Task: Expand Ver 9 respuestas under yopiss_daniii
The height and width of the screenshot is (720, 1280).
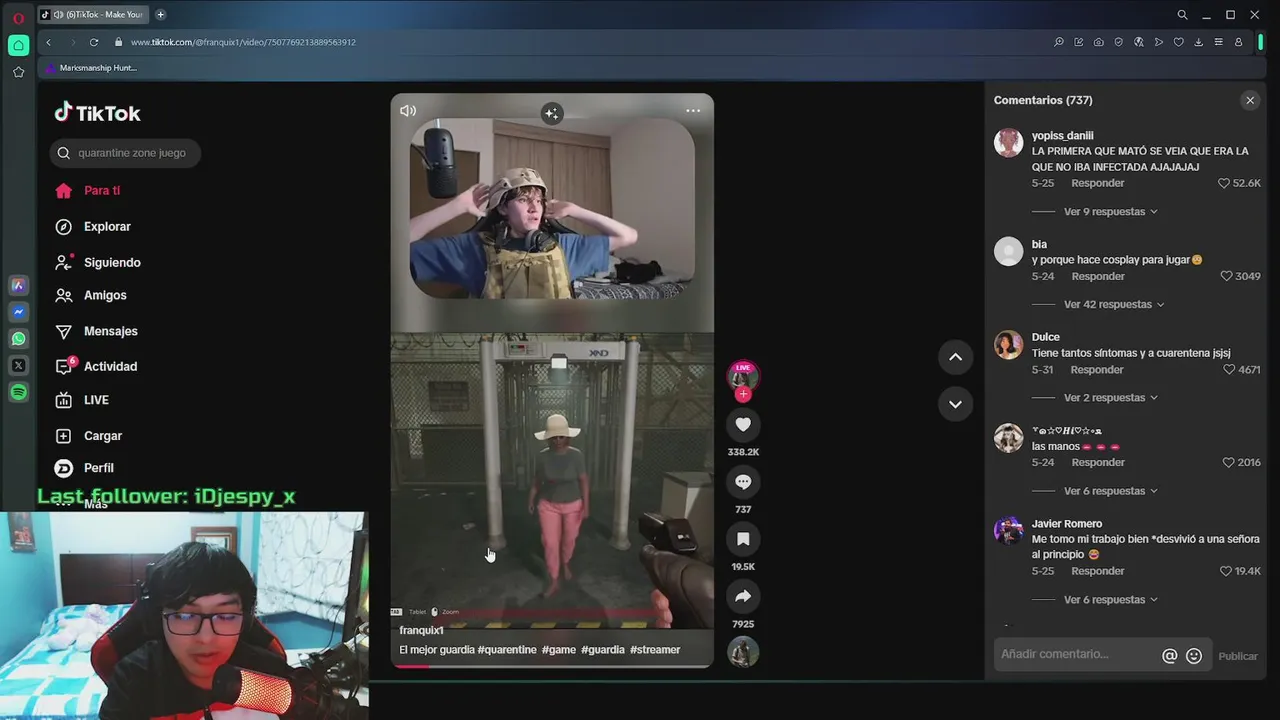Action: tap(1110, 212)
